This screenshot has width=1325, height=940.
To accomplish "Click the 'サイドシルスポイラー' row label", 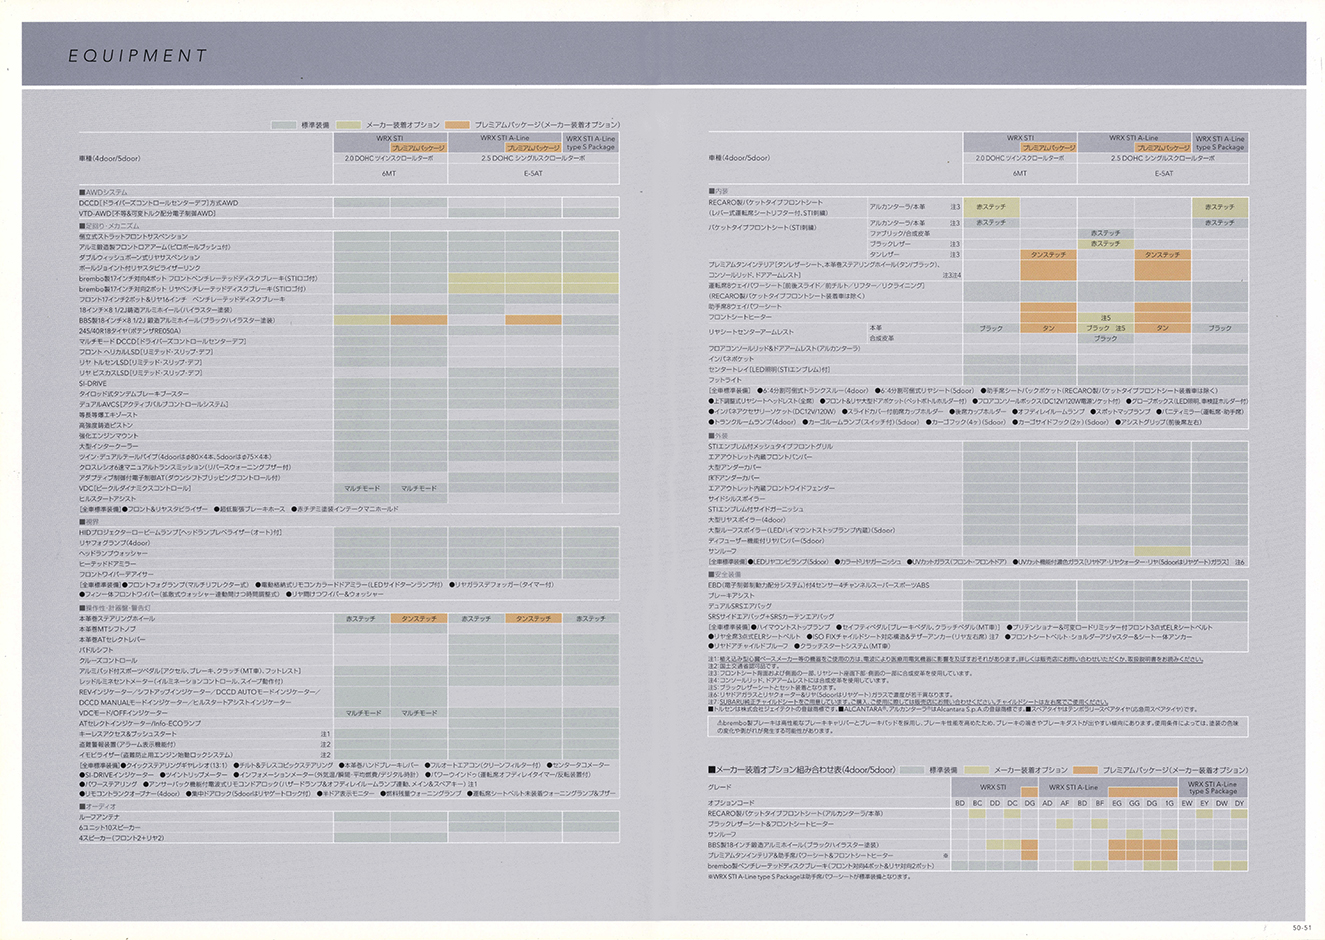I will pyautogui.click(x=737, y=498).
